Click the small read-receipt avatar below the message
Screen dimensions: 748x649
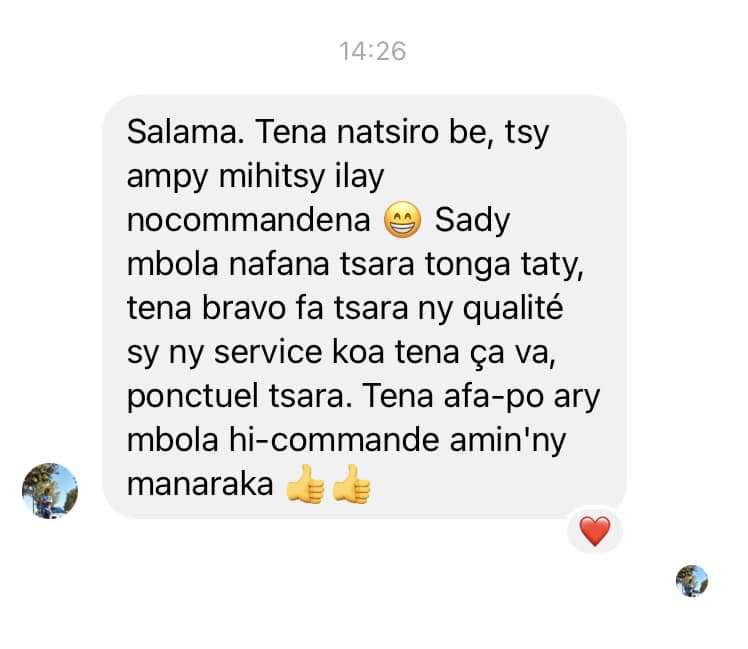(692, 581)
